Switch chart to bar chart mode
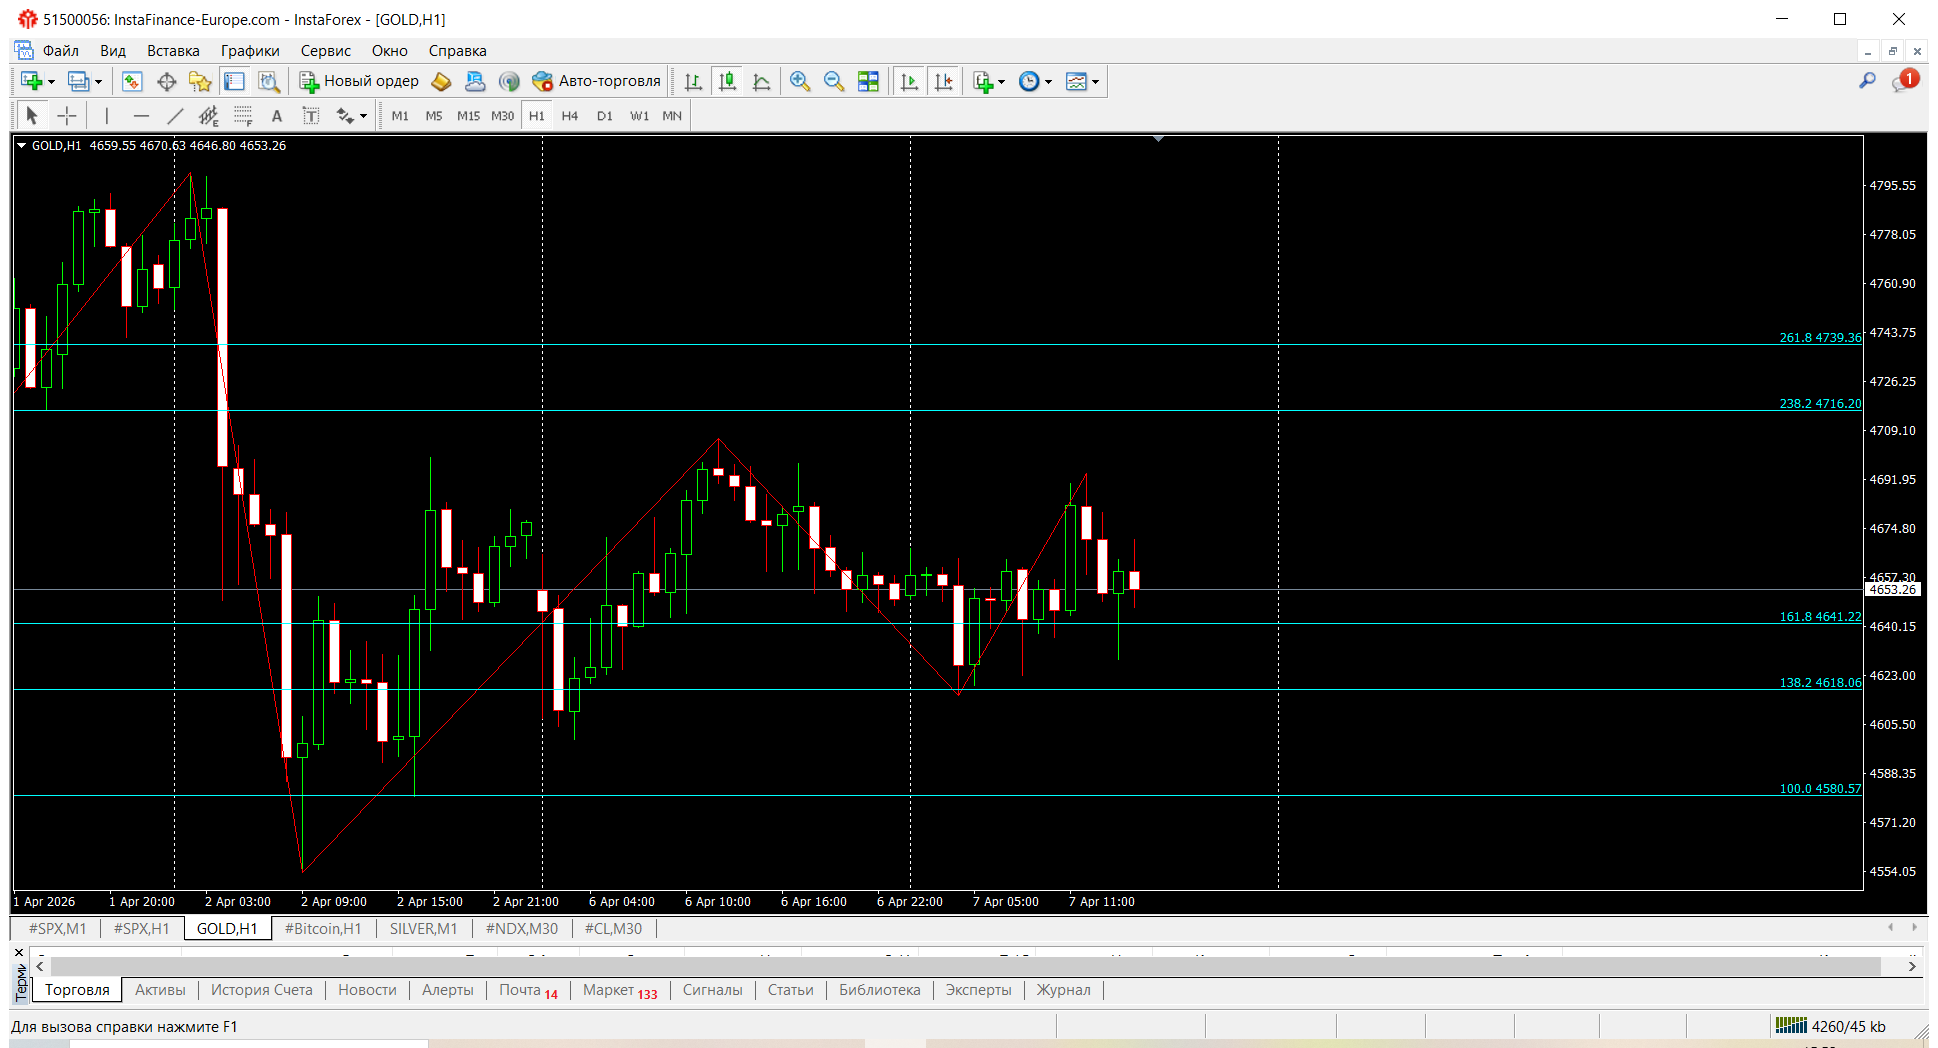The width and height of the screenshot is (1938, 1048). coord(693,82)
